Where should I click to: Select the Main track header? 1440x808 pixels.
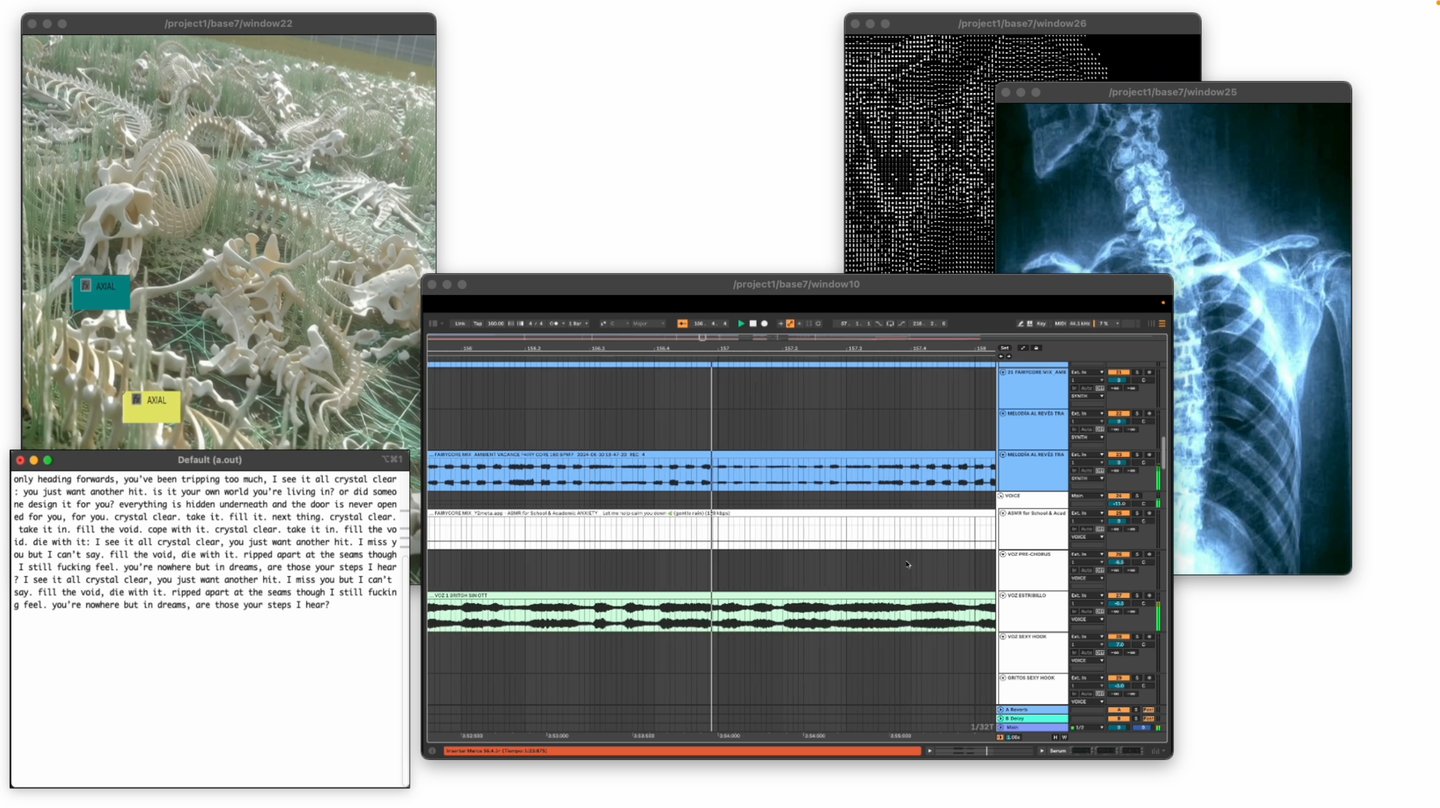(1034, 728)
